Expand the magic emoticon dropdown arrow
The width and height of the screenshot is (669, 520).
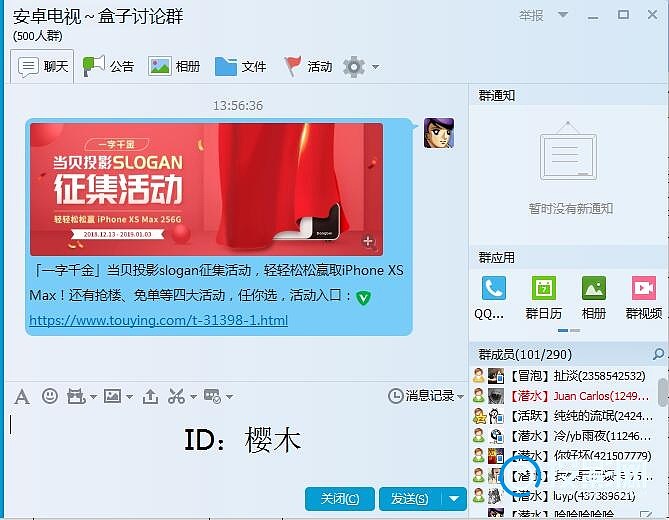pos(93,397)
